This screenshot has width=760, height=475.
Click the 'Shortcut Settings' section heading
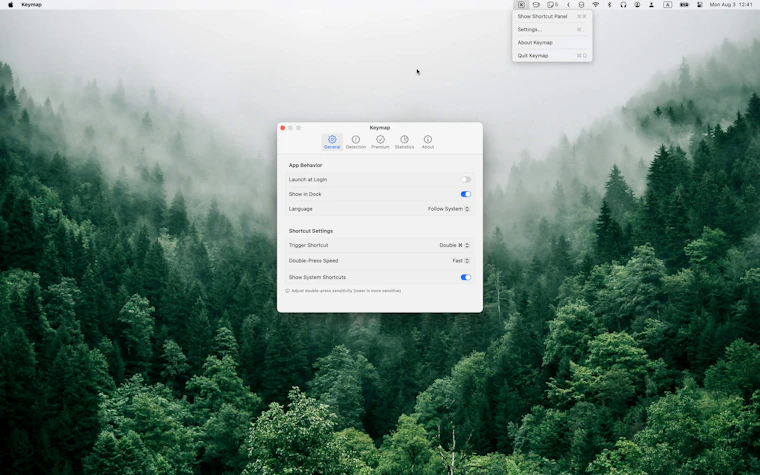pyautogui.click(x=311, y=231)
